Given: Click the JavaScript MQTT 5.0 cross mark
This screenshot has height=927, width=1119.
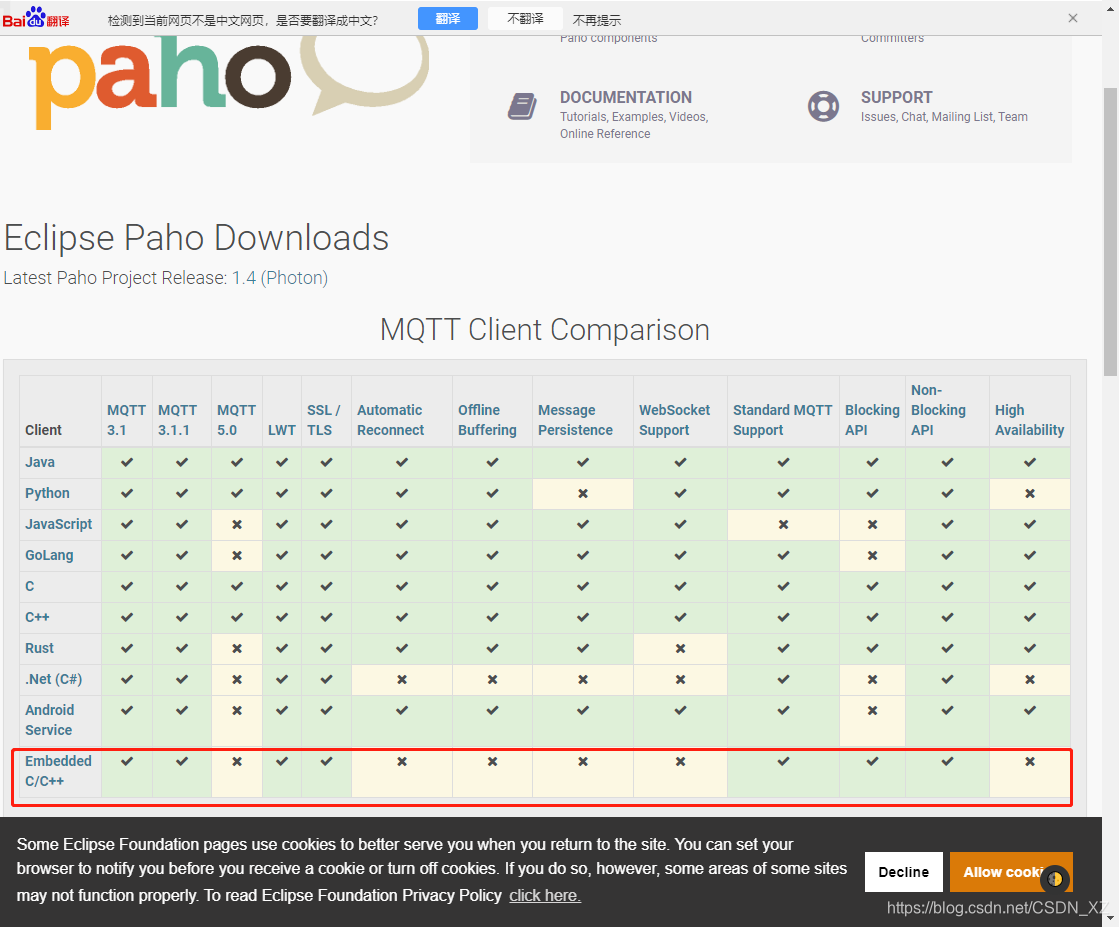Looking at the screenshot, I should coord(237,525).
